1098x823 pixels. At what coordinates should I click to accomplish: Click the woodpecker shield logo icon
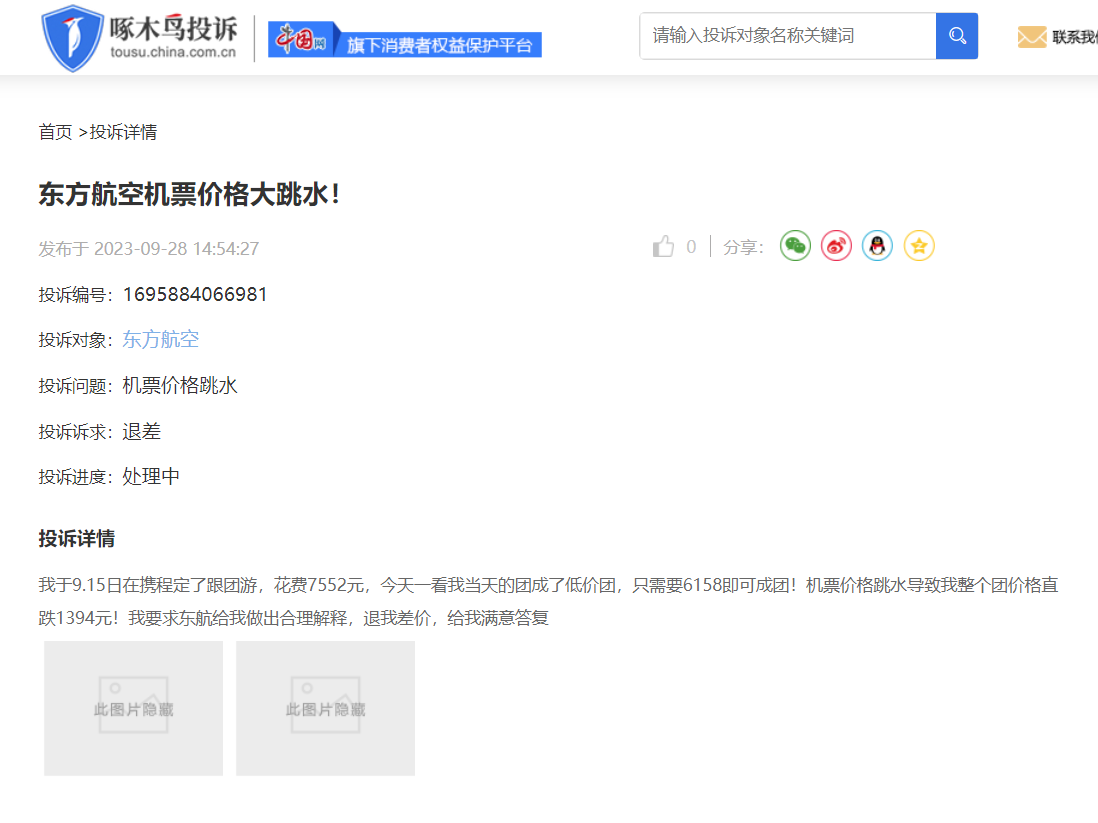(x=72, y=37)
